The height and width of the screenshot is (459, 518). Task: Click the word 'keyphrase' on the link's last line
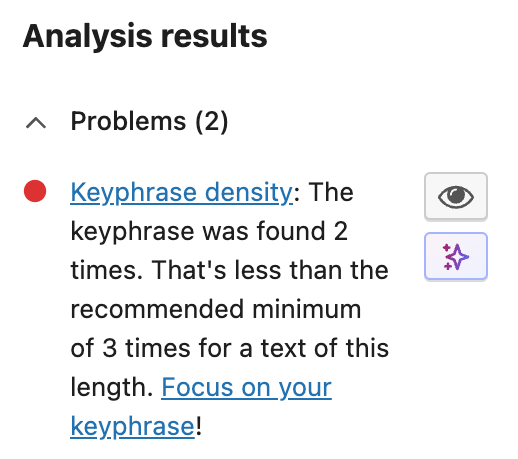click(x=132, y=426)
